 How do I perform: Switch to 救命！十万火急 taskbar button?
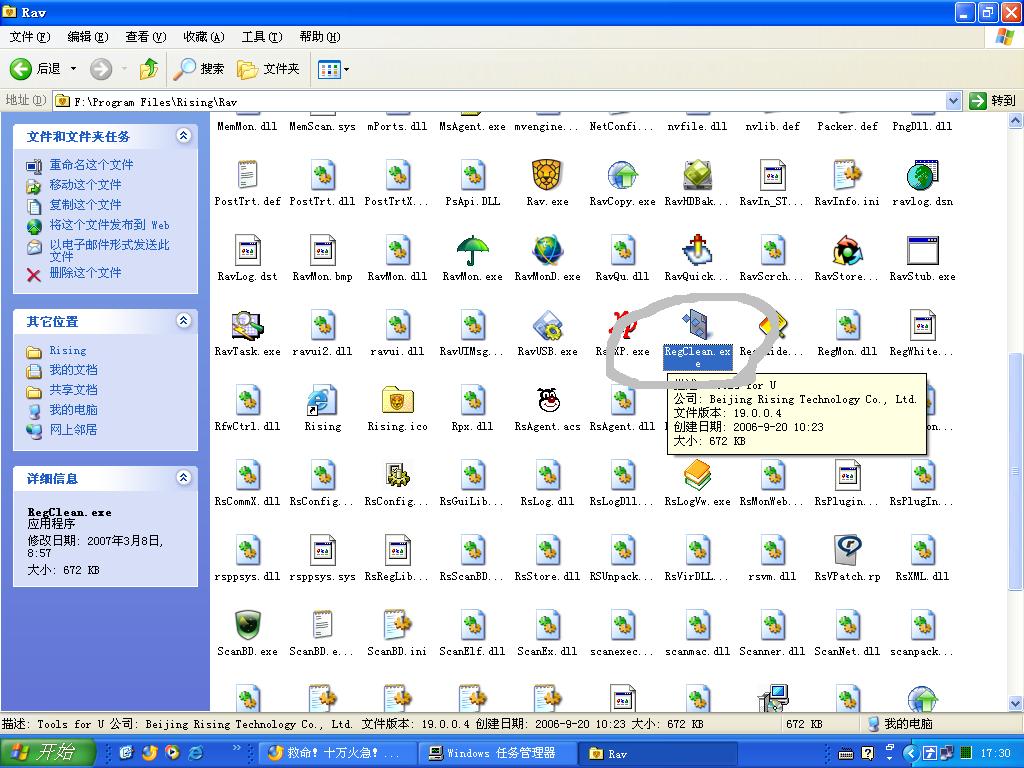(338, 753)
